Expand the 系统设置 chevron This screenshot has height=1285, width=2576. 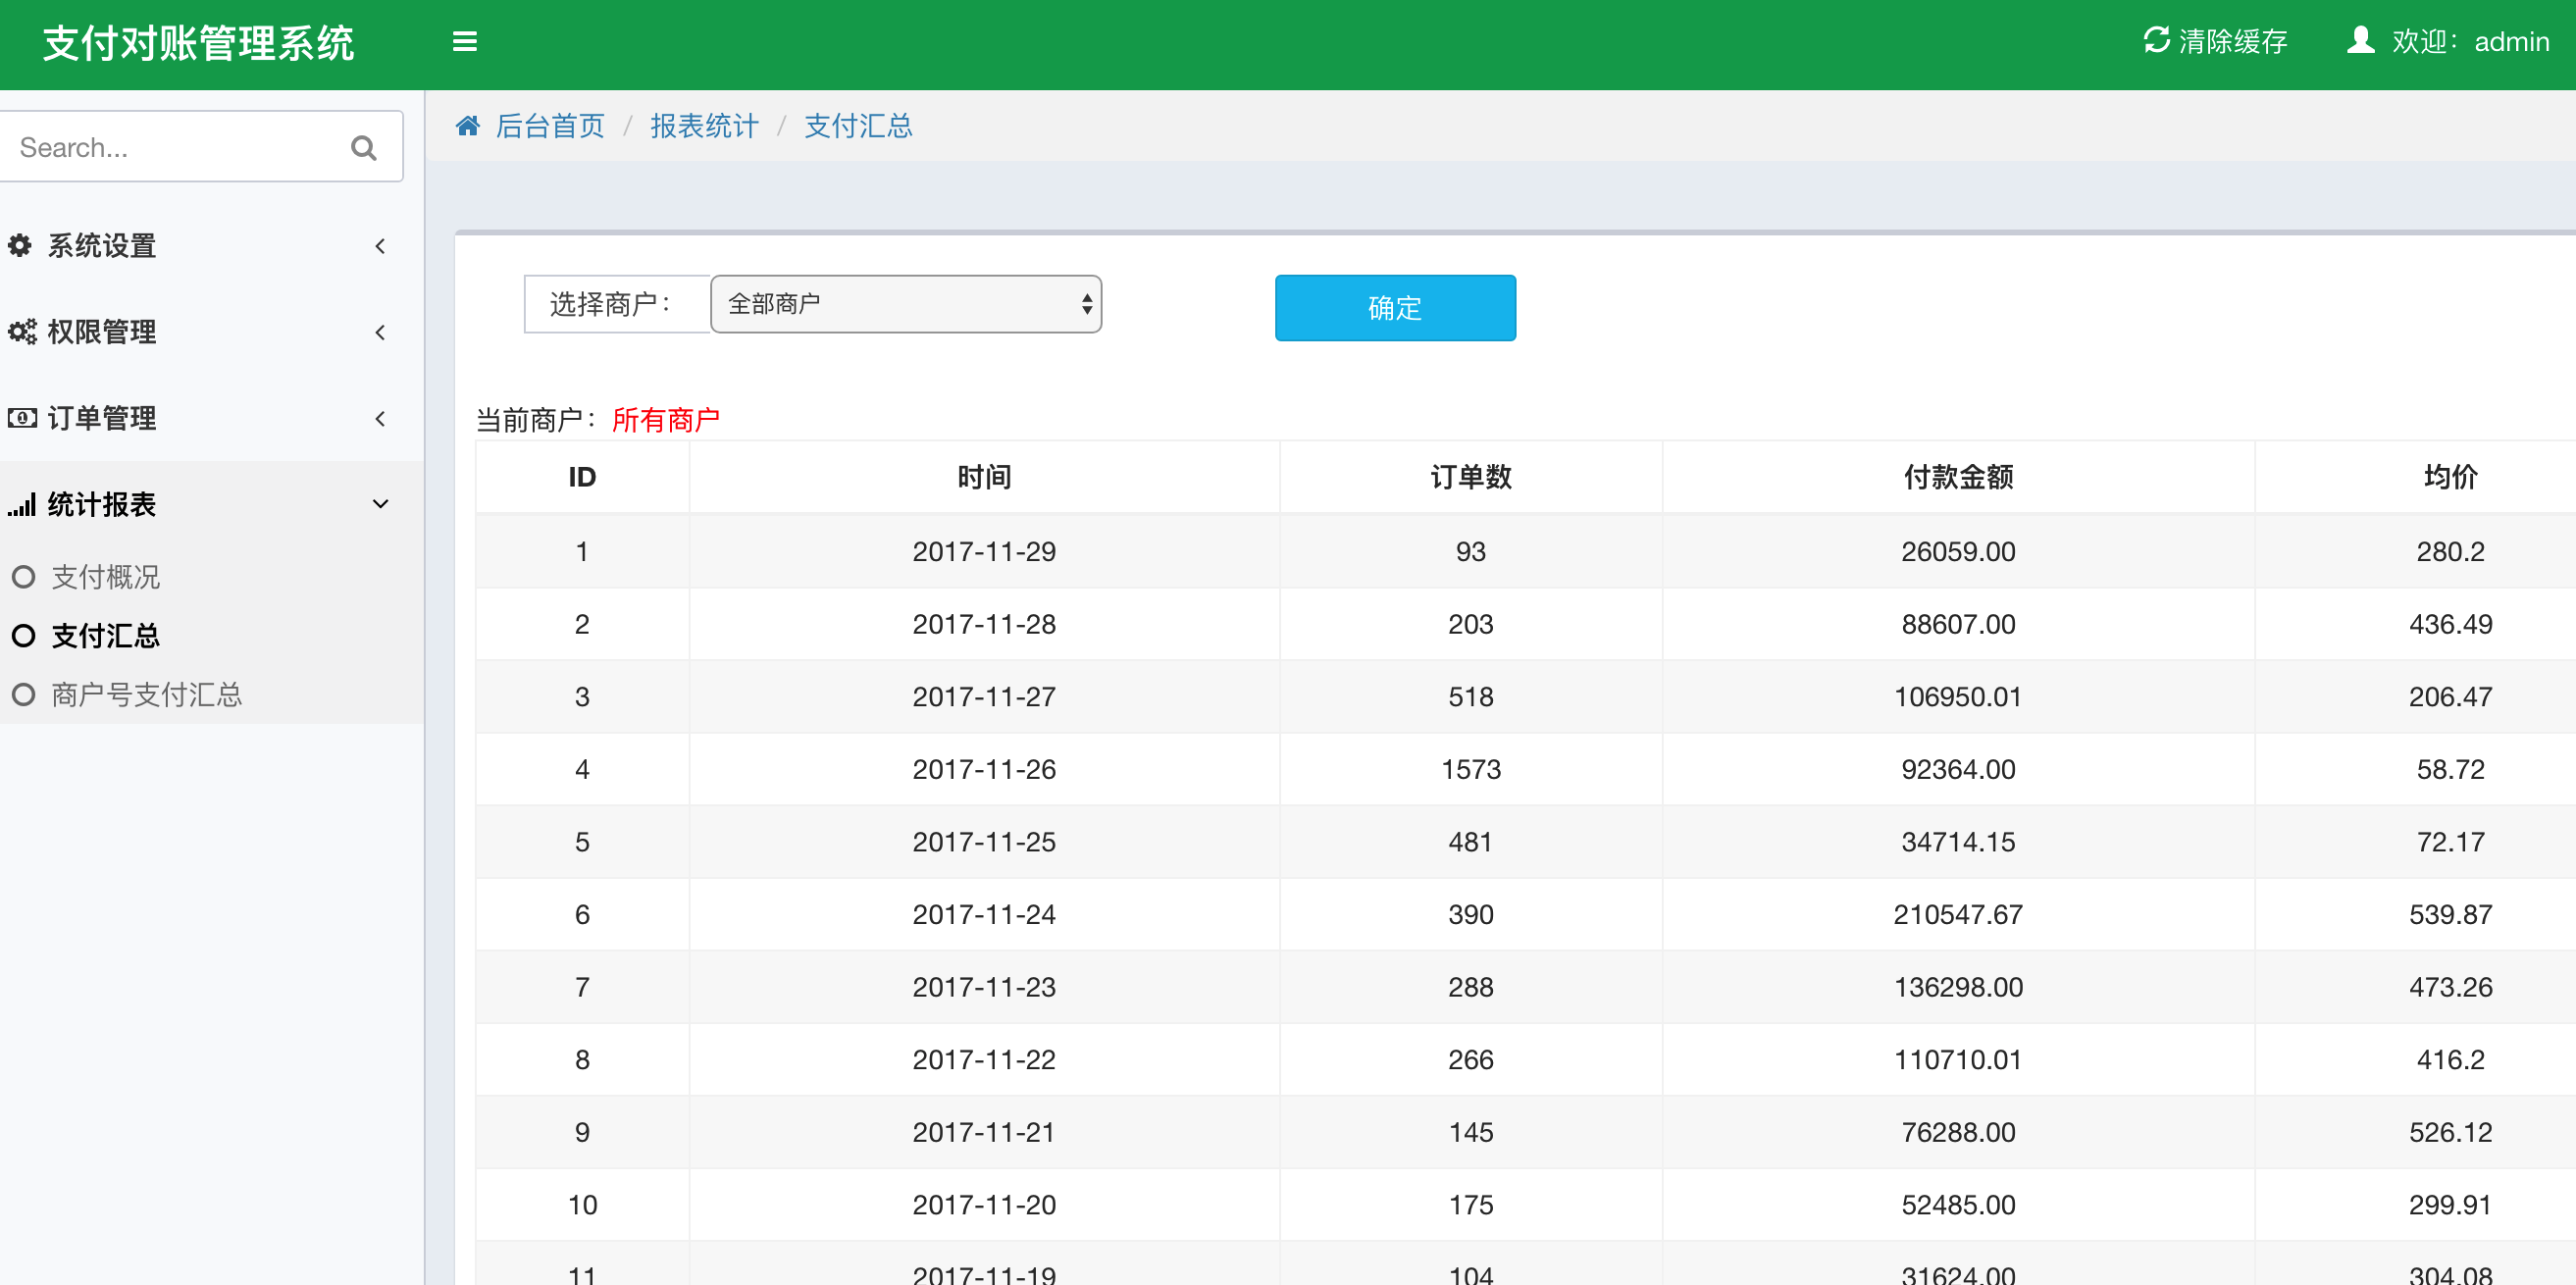tap(380, 246)
